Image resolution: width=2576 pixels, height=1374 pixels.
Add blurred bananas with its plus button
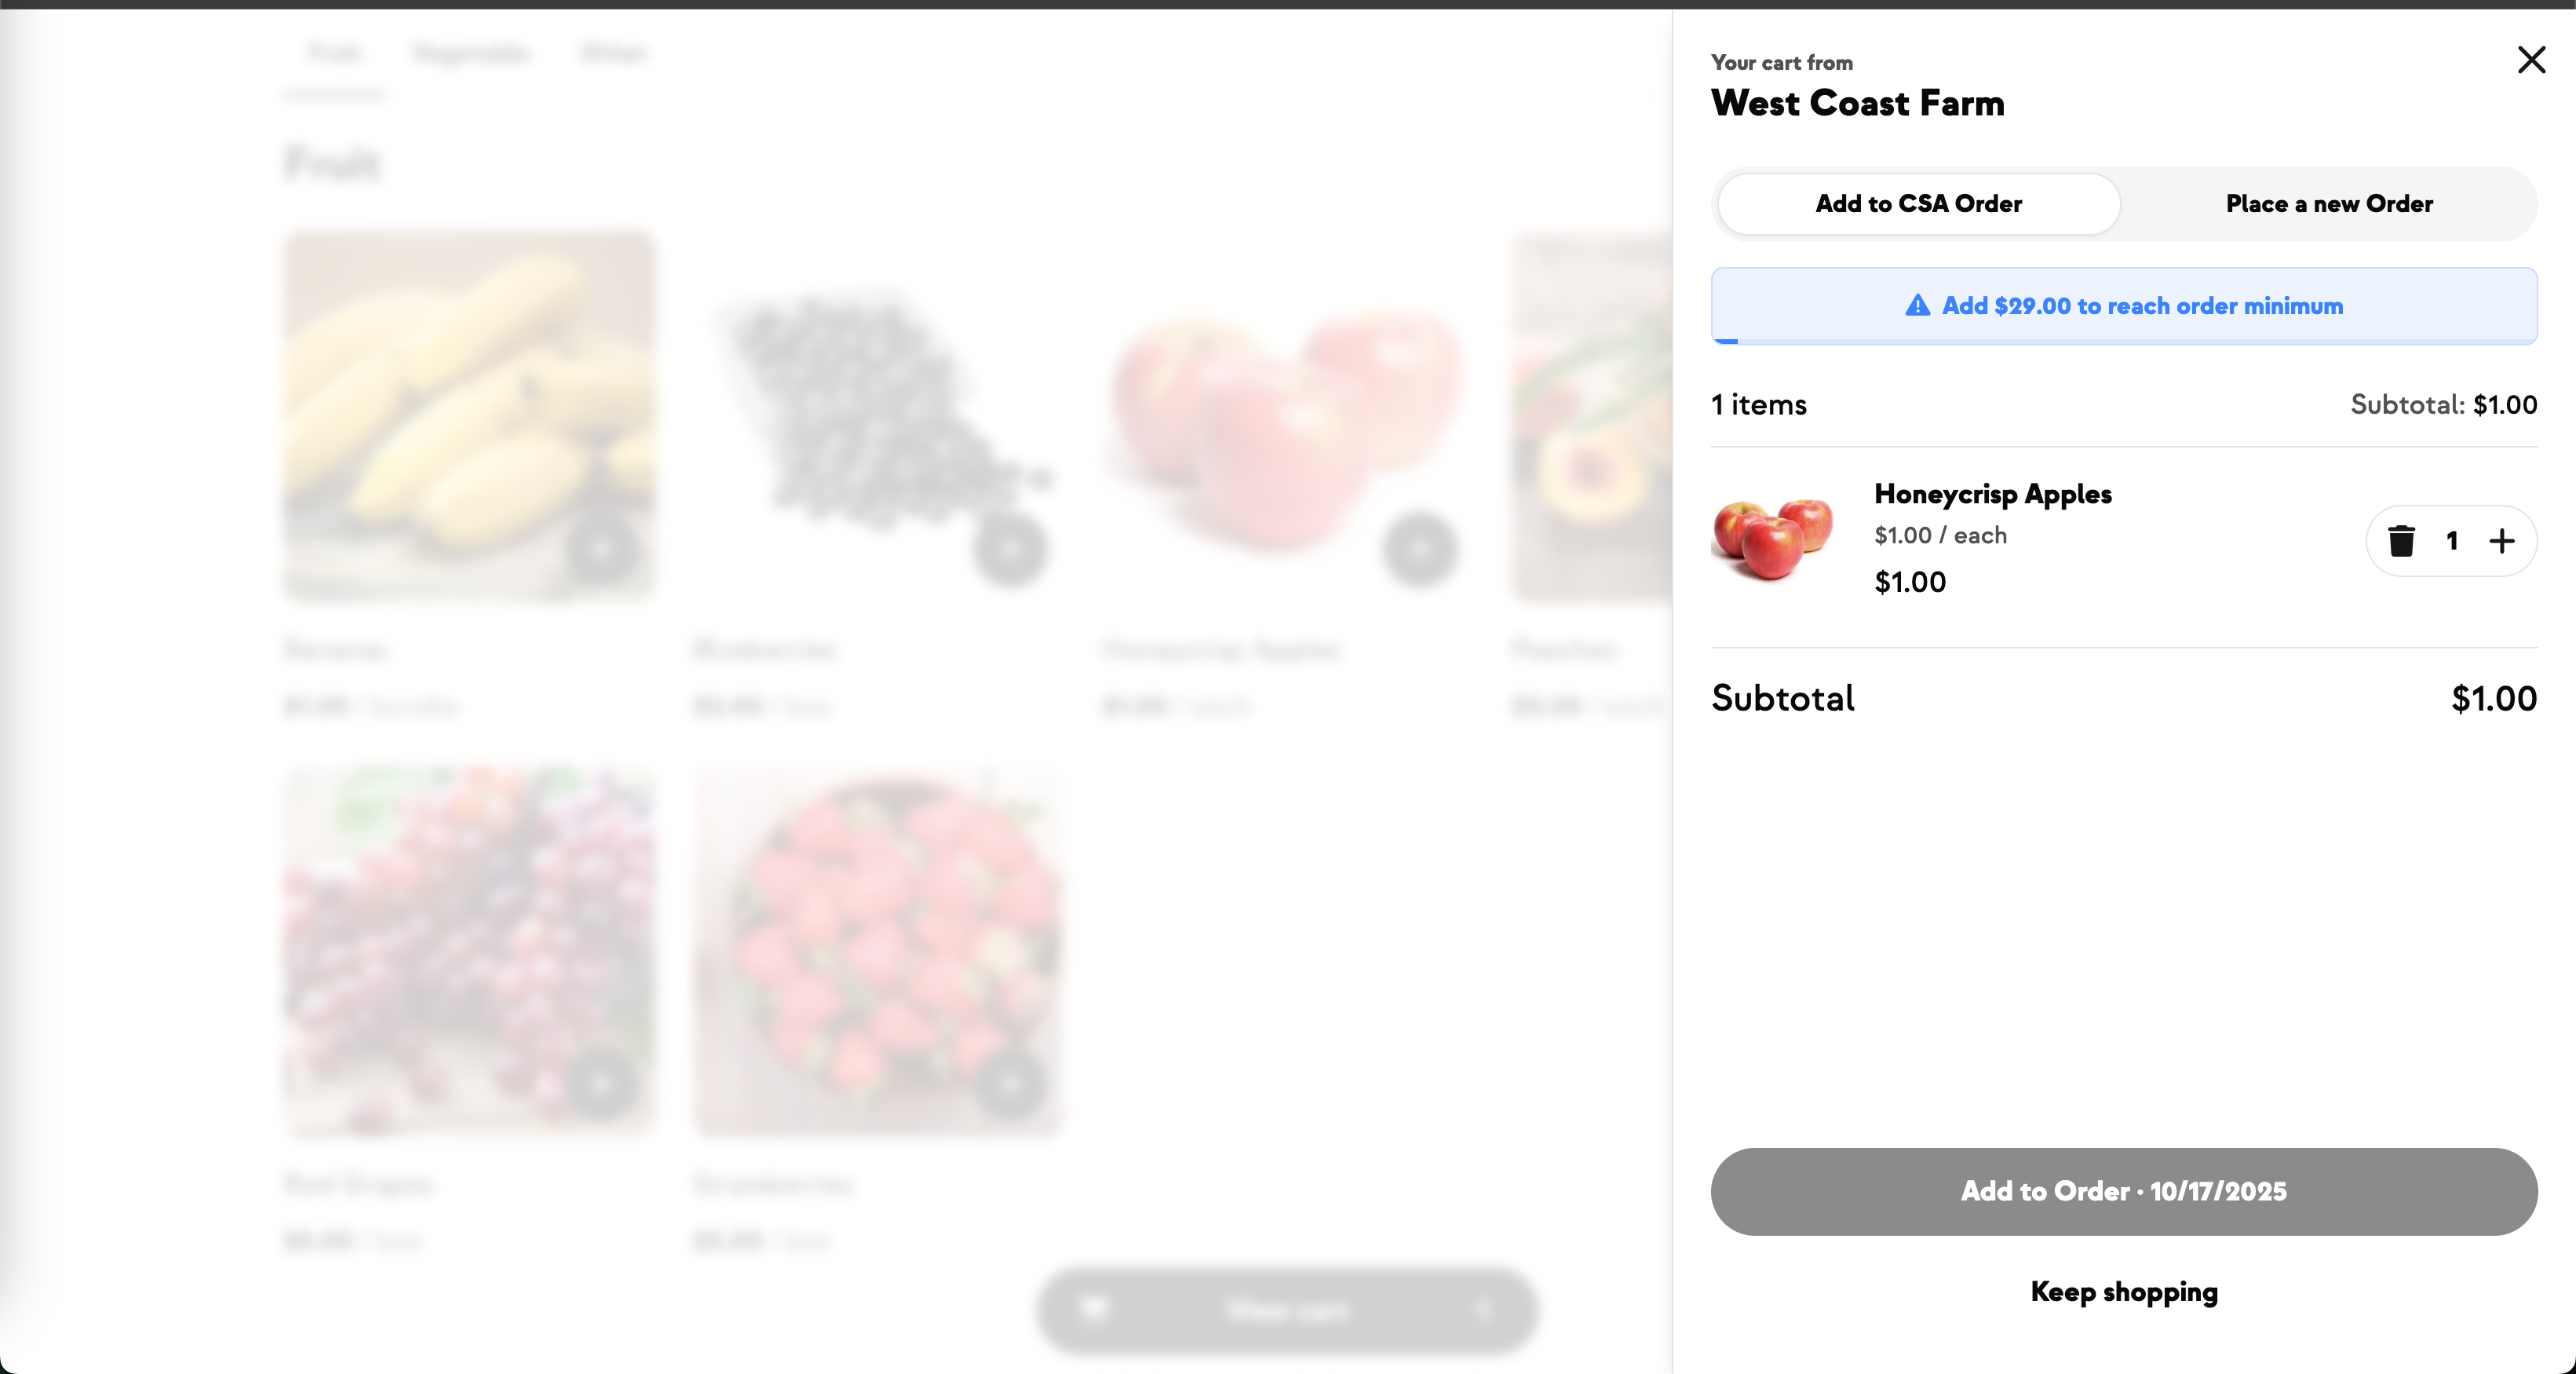[600, 549]
